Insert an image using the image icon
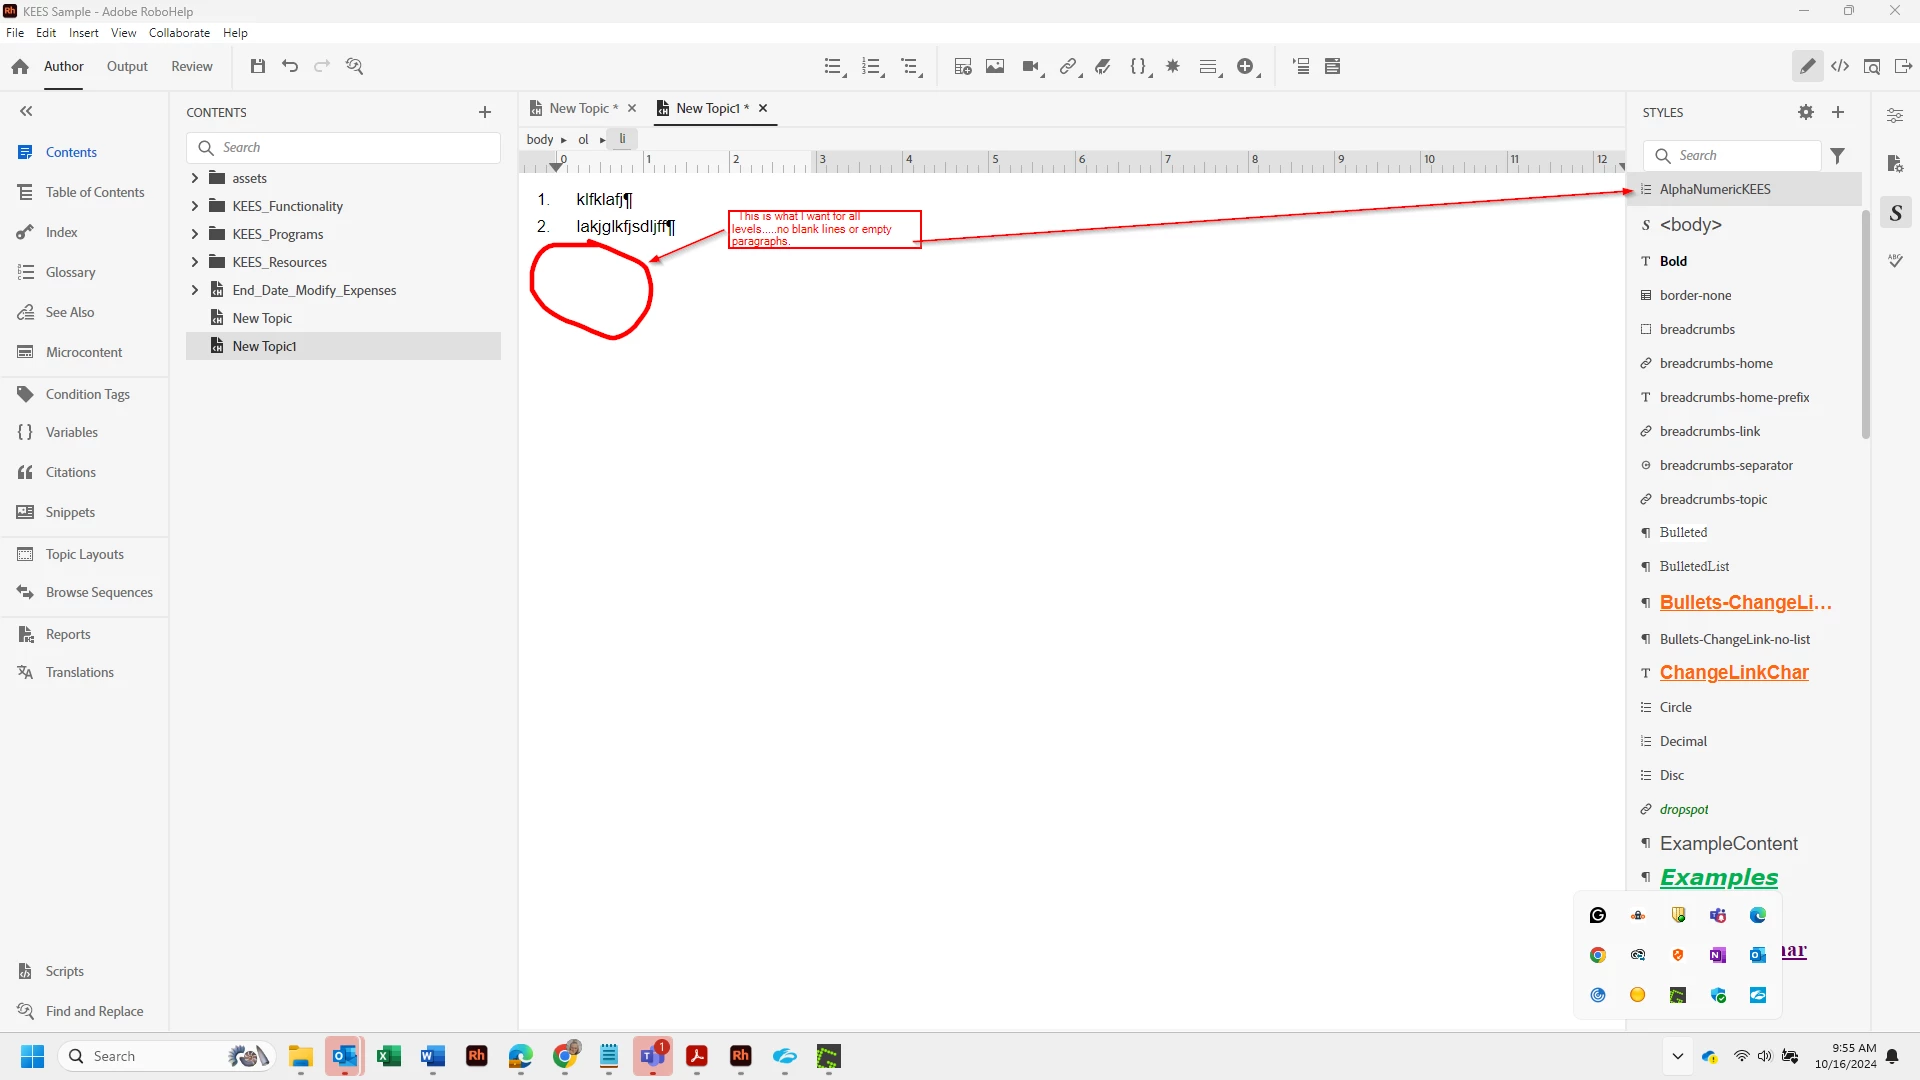The width and height of the screenshot is (1920, 1080). [995, 66]
